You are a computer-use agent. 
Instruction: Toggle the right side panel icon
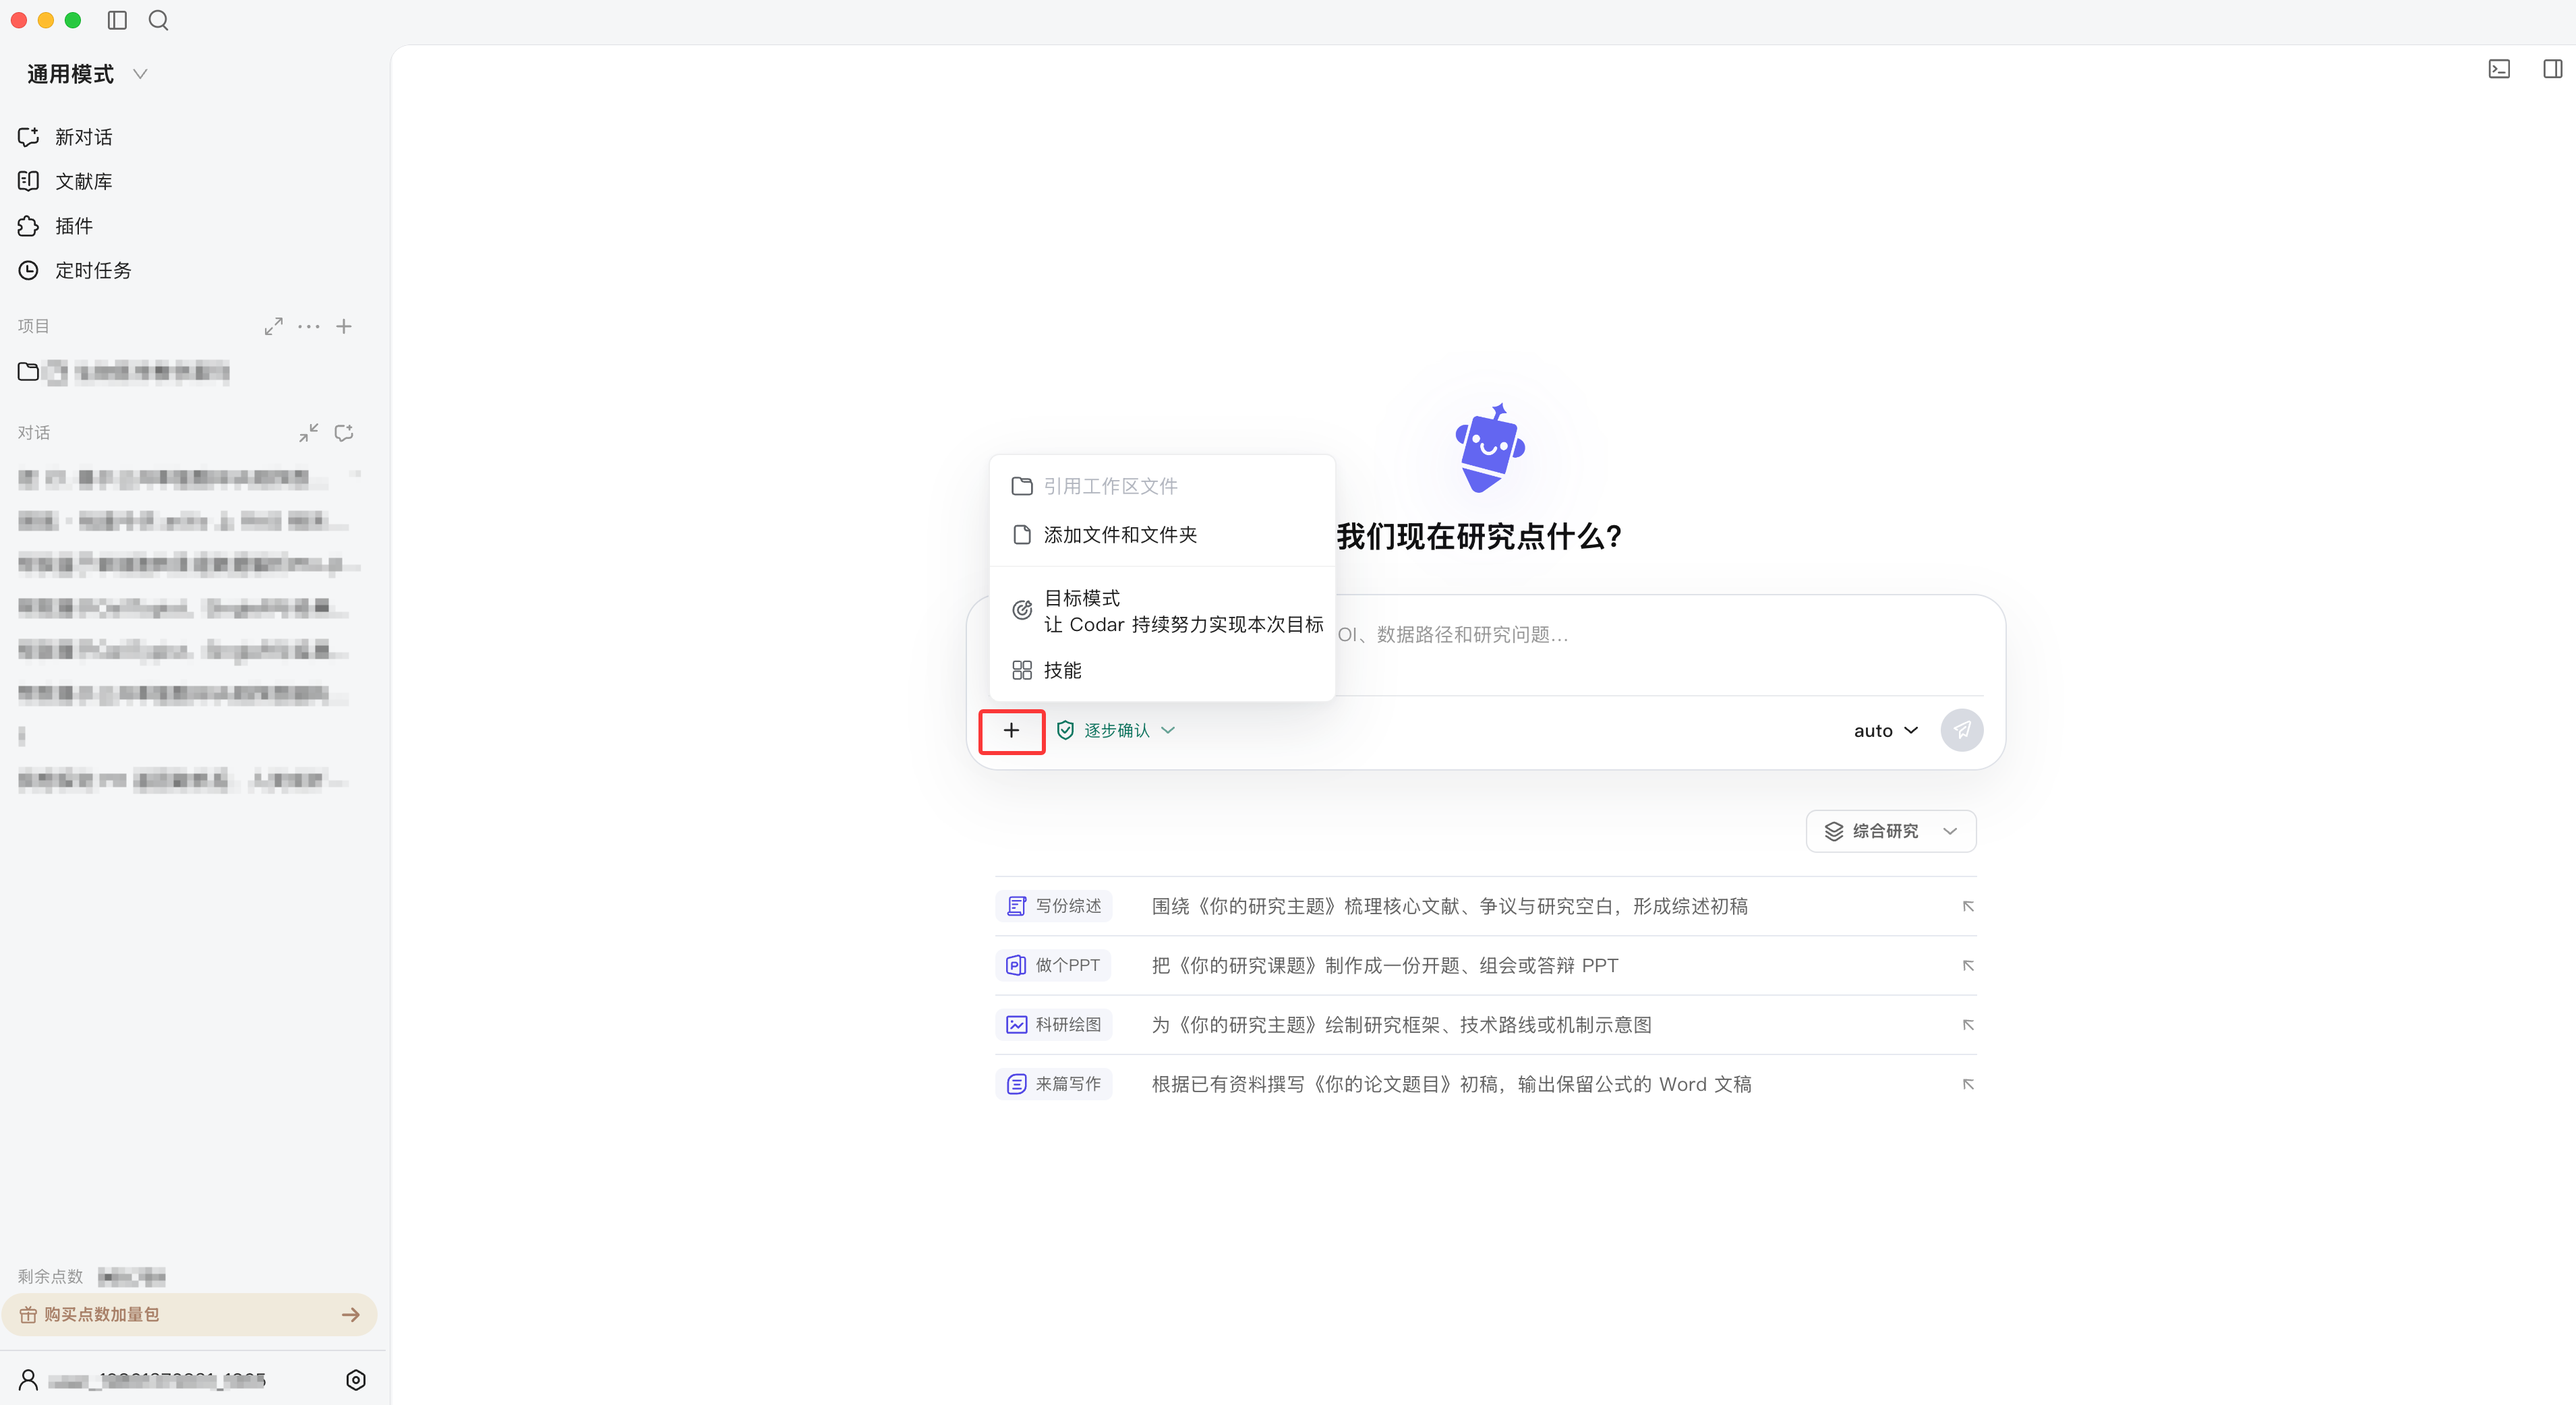[2553, 69]
